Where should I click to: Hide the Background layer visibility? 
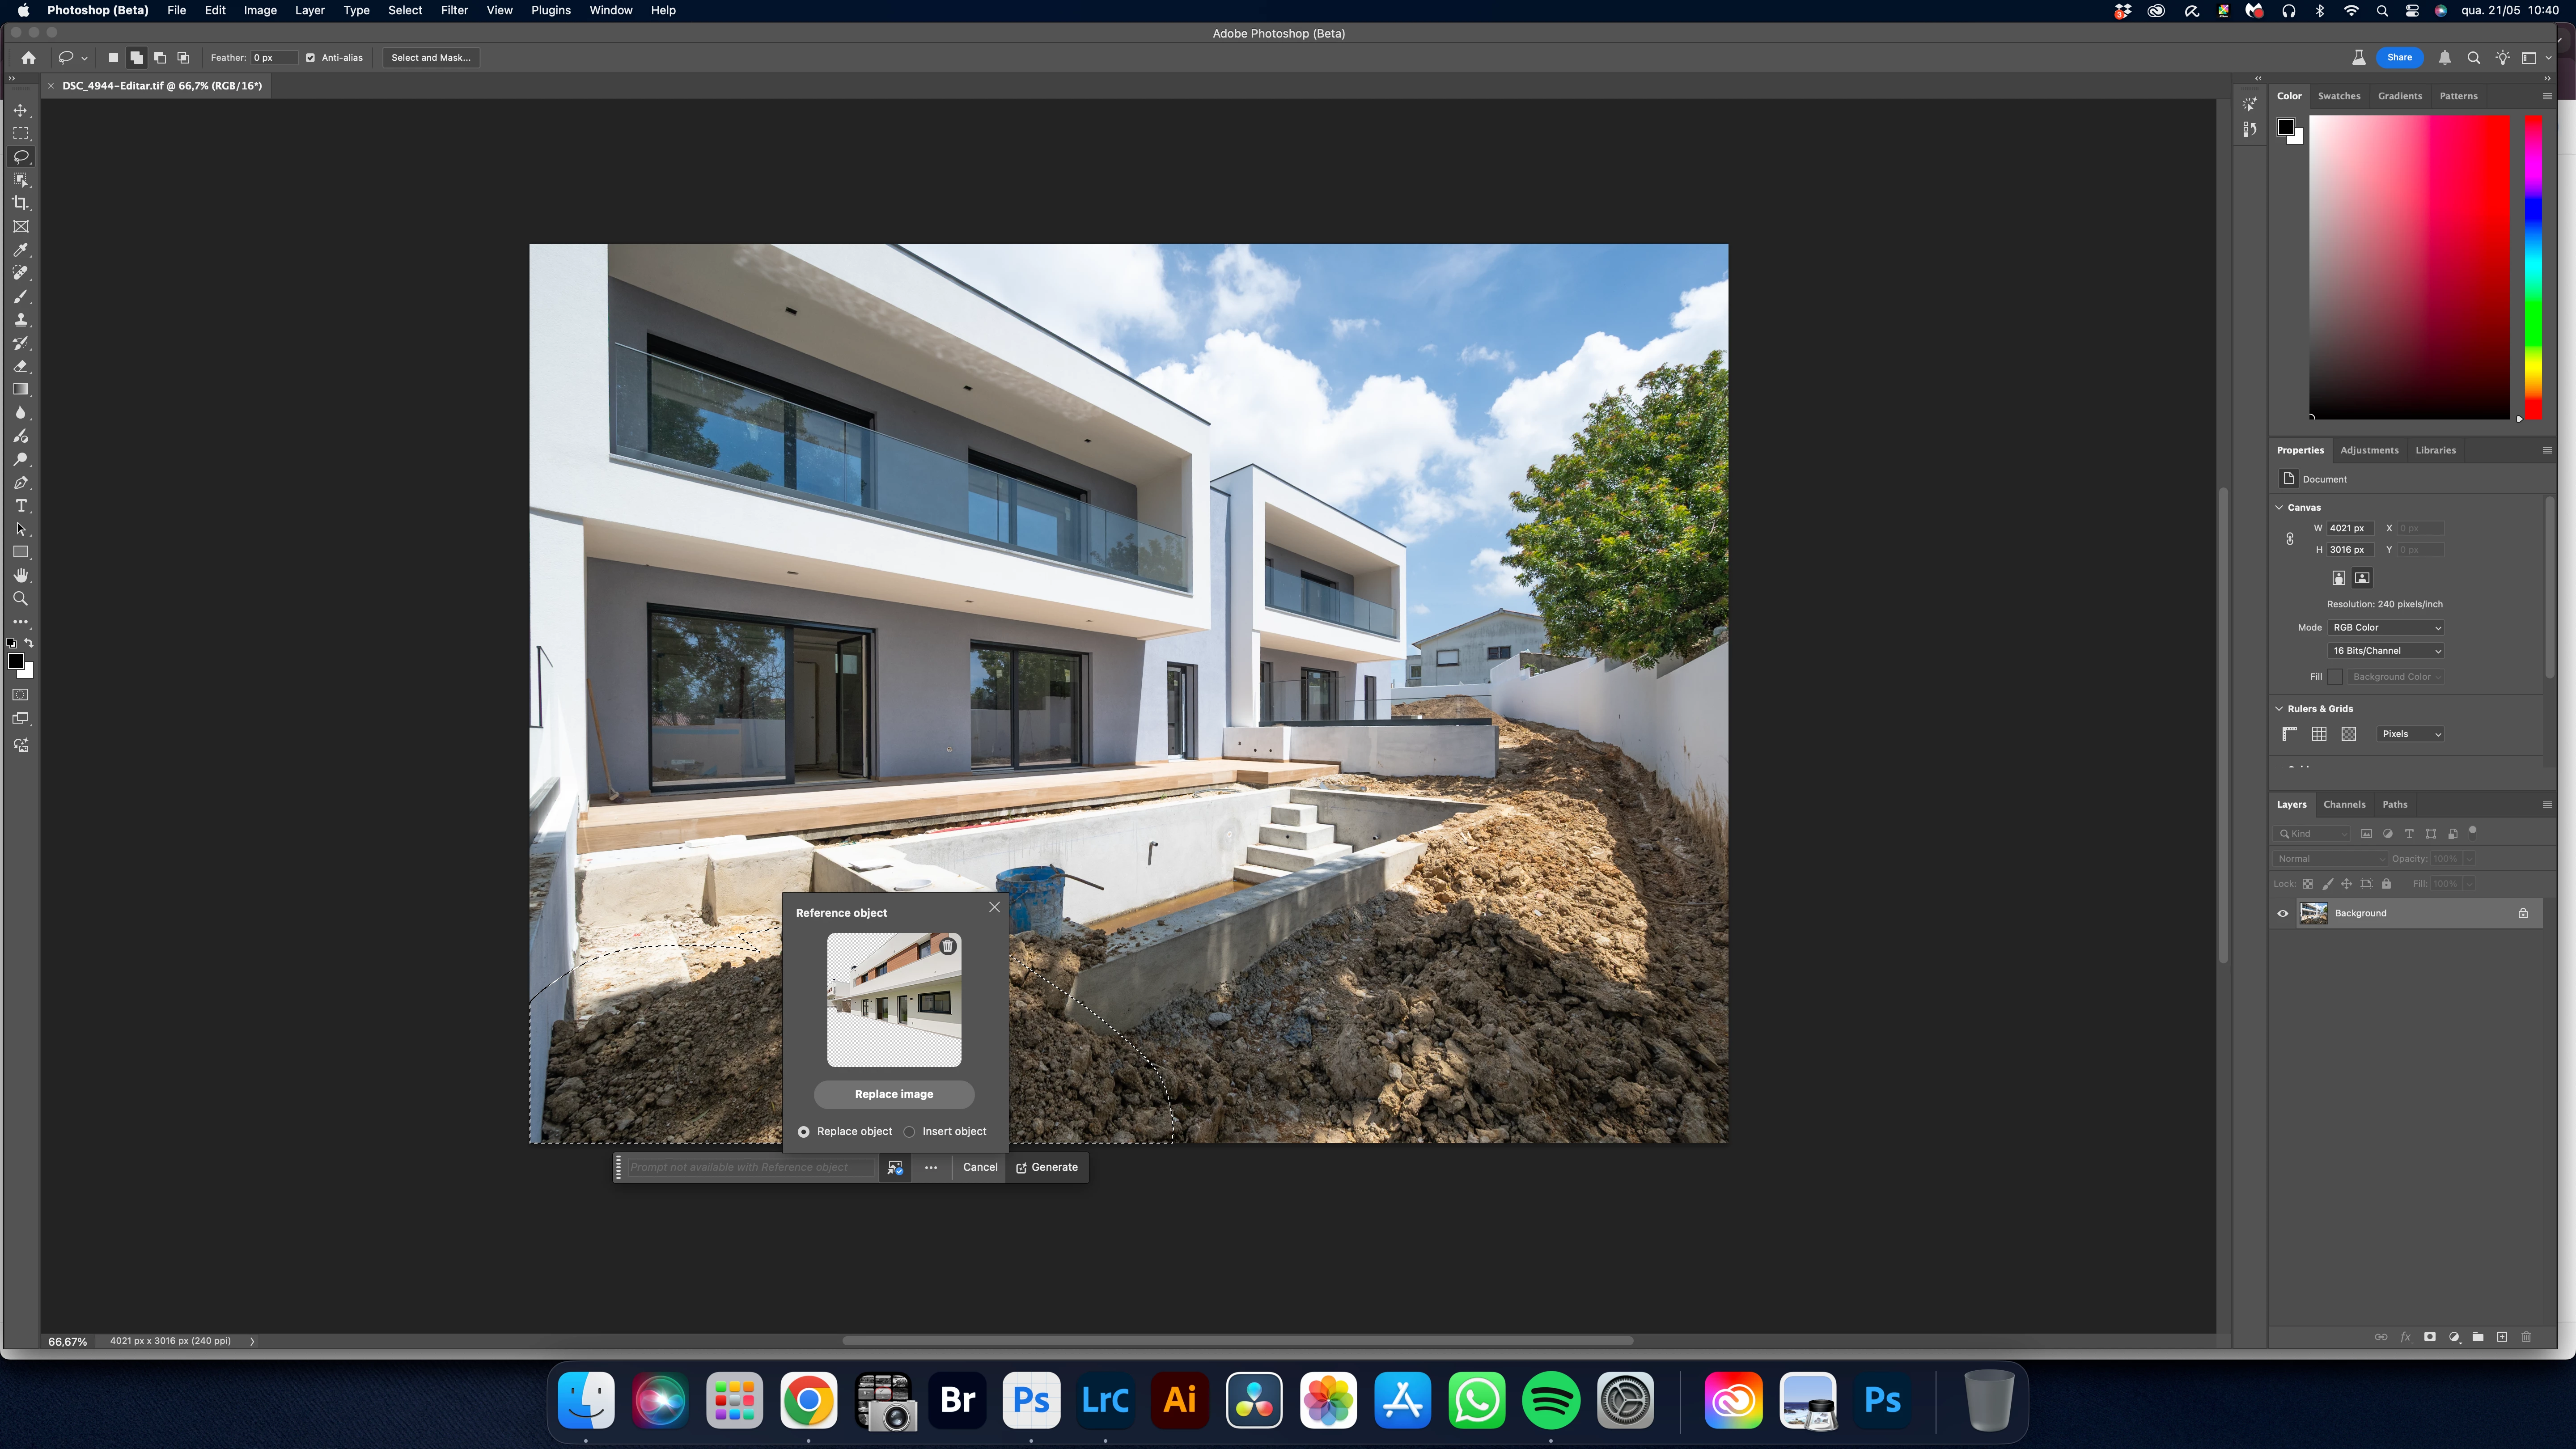click(x=2282, y=913)
